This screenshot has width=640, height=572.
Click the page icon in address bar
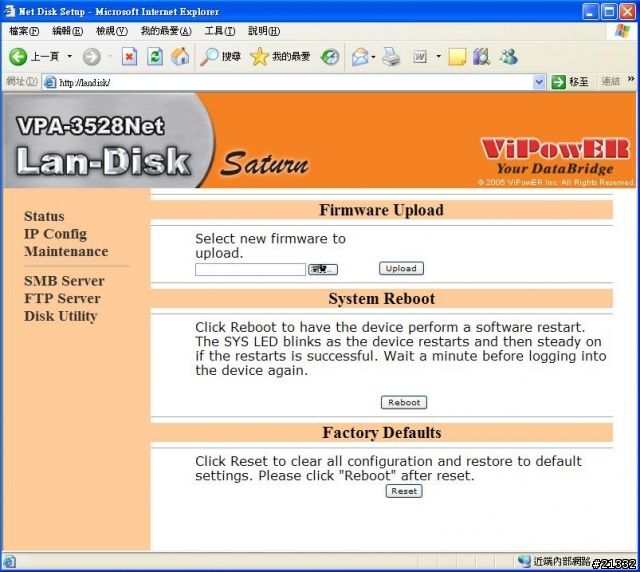(x=50, y=82)
